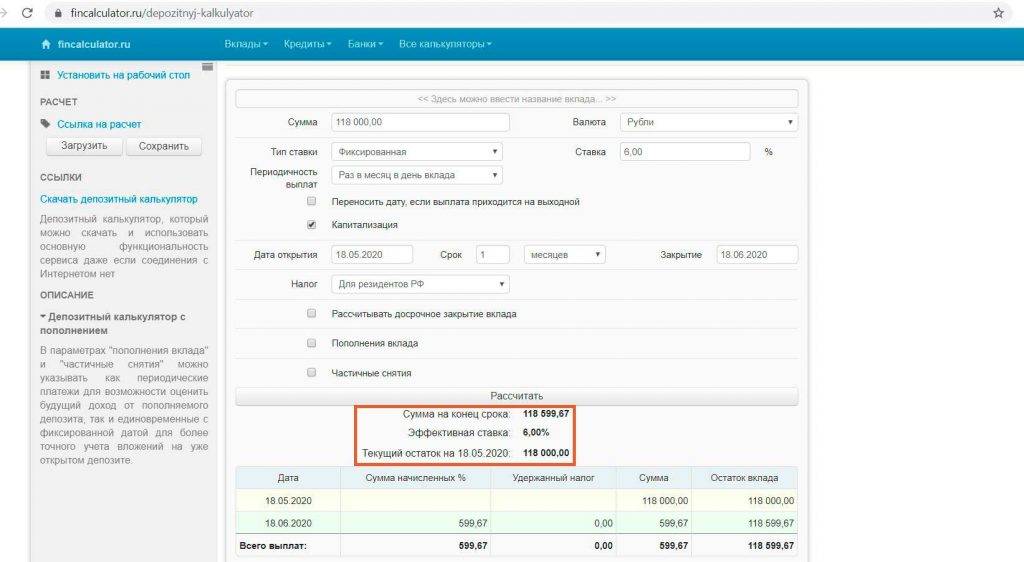Open the Налог dropdown for резидентов РФ
1024x562 pixels.
click(x=420, y=285)
